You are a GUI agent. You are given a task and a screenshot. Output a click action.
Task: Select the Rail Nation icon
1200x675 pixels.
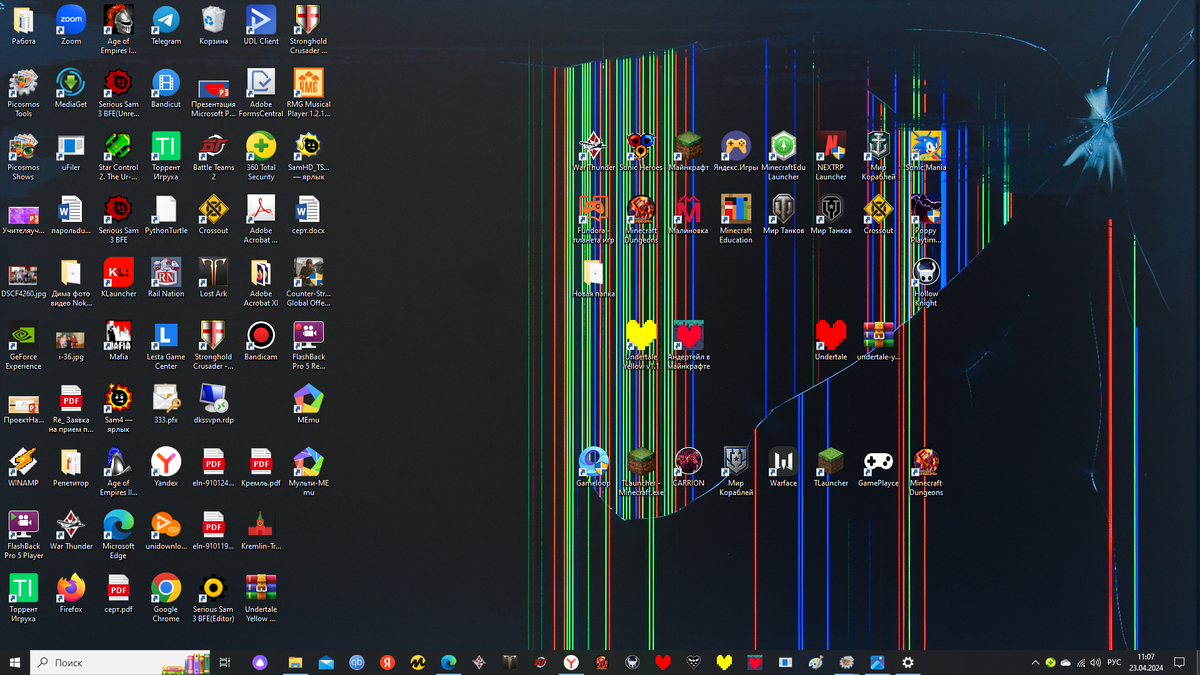pos(166,278)
